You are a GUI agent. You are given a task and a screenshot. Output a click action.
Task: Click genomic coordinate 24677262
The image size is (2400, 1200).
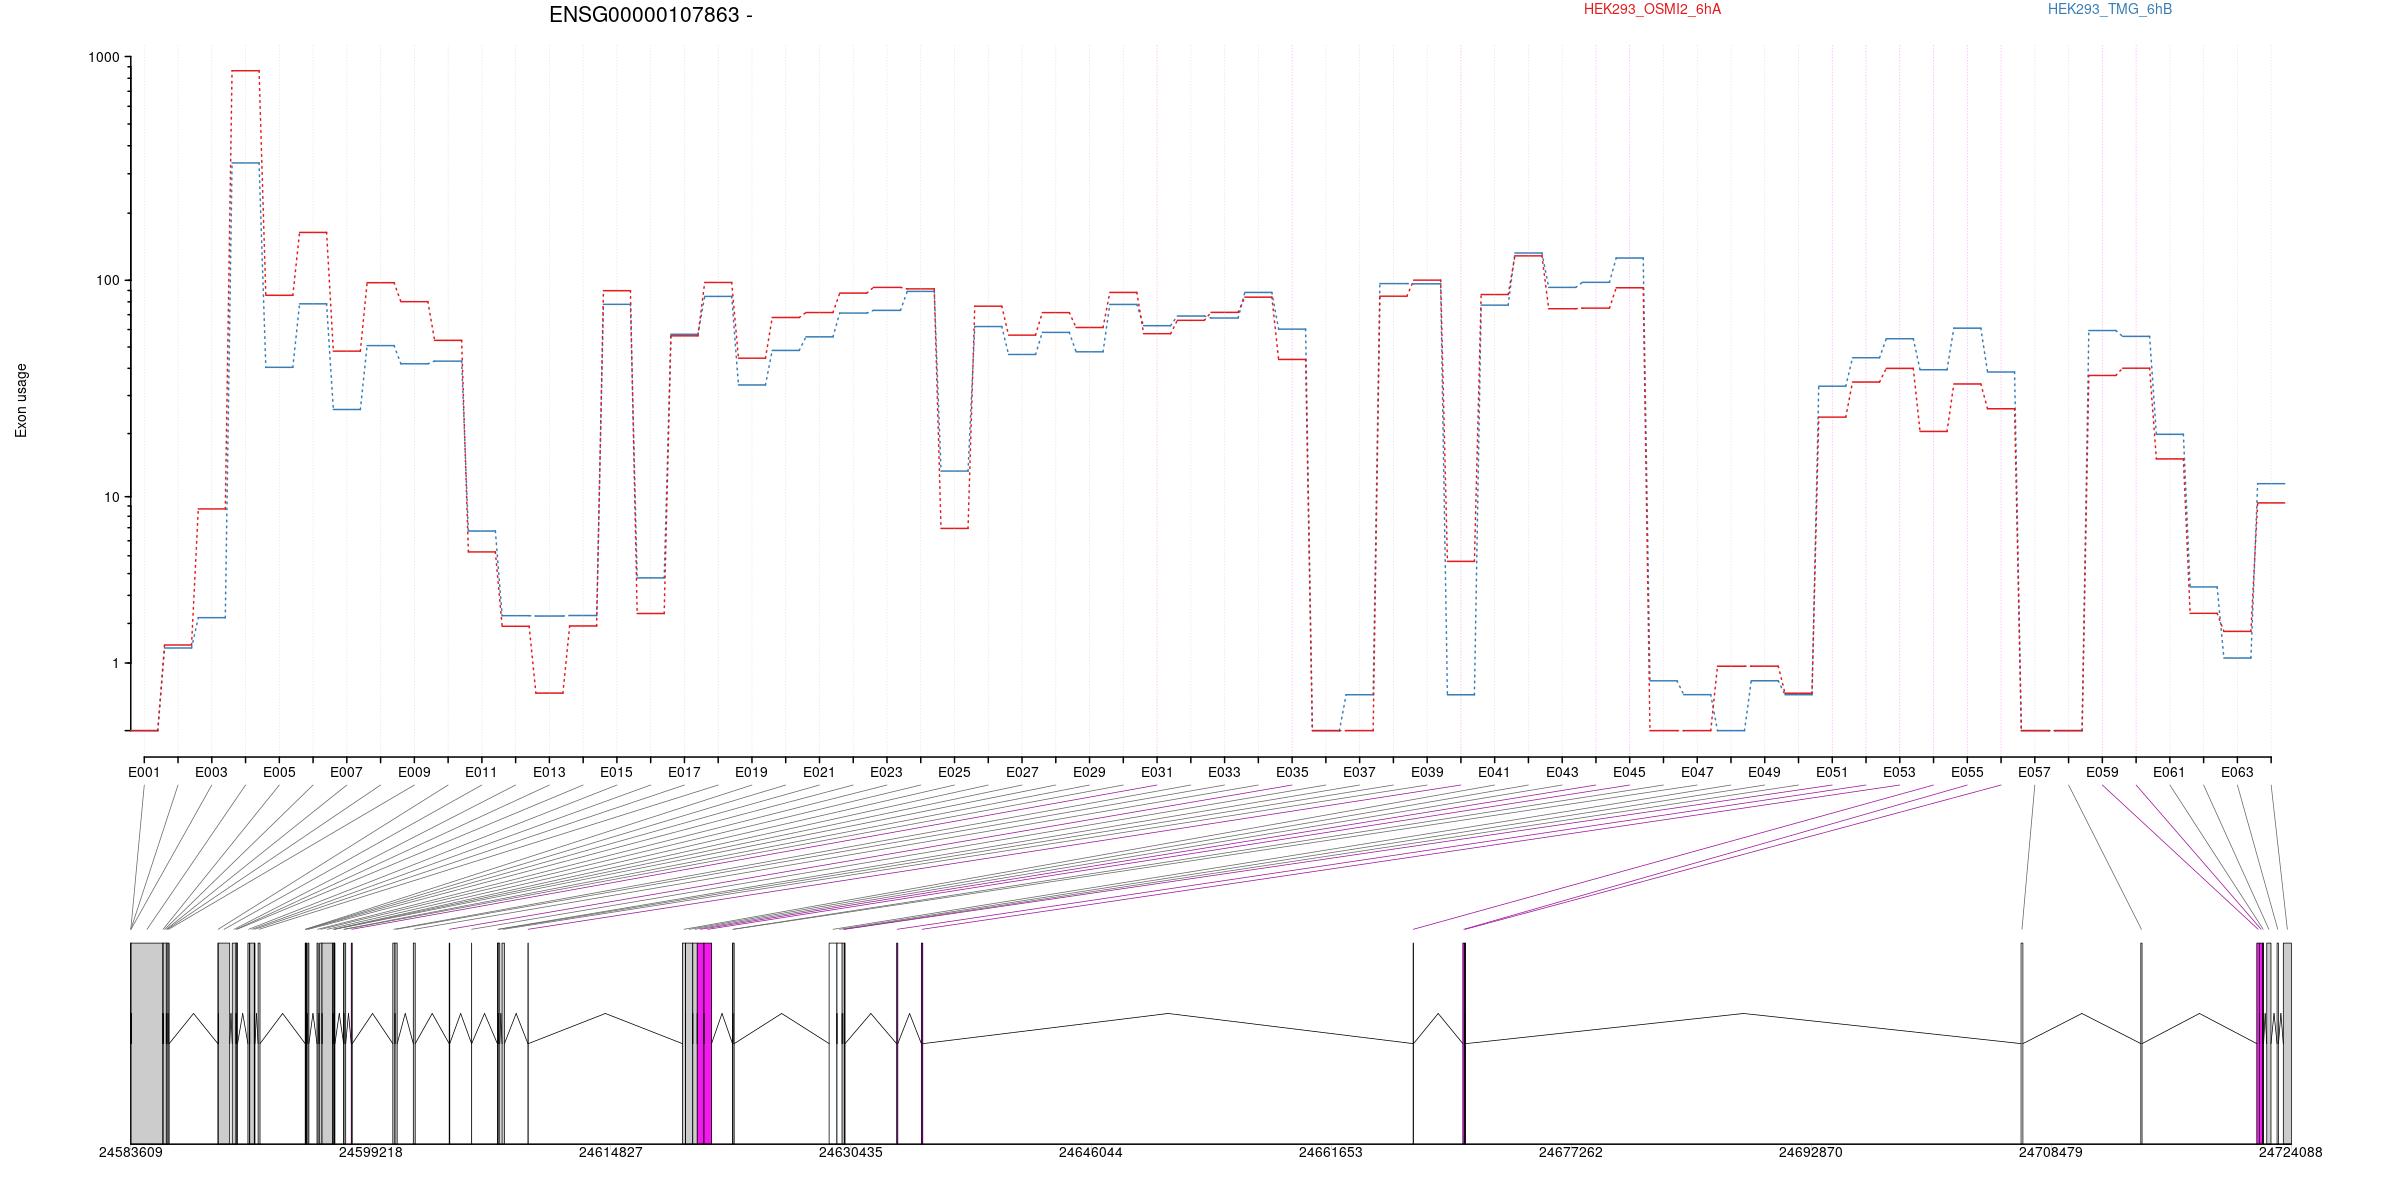click(1570, 1152)
